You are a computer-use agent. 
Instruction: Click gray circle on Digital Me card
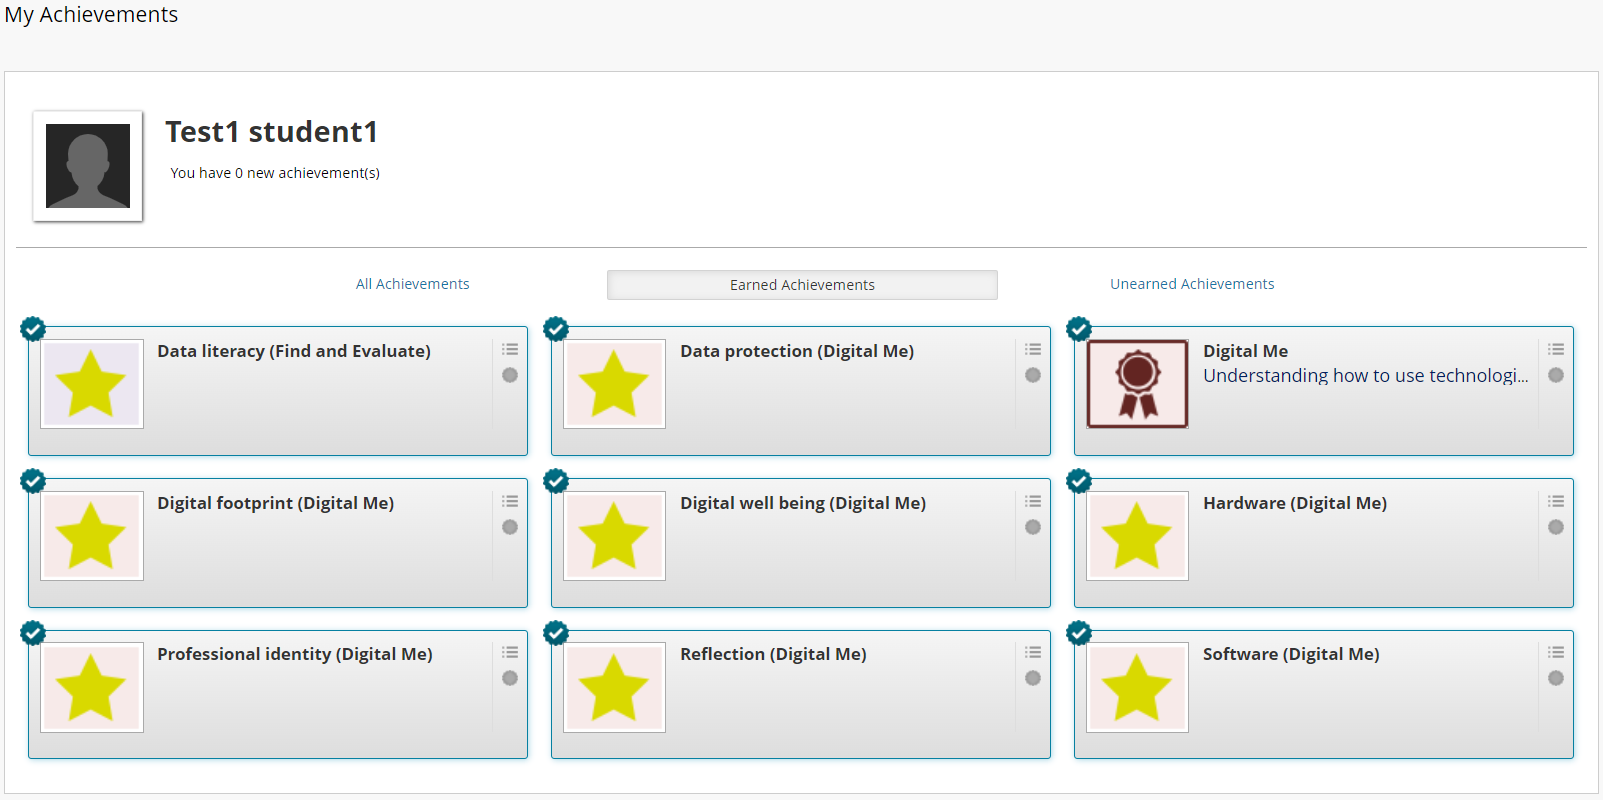[1556, 375]
